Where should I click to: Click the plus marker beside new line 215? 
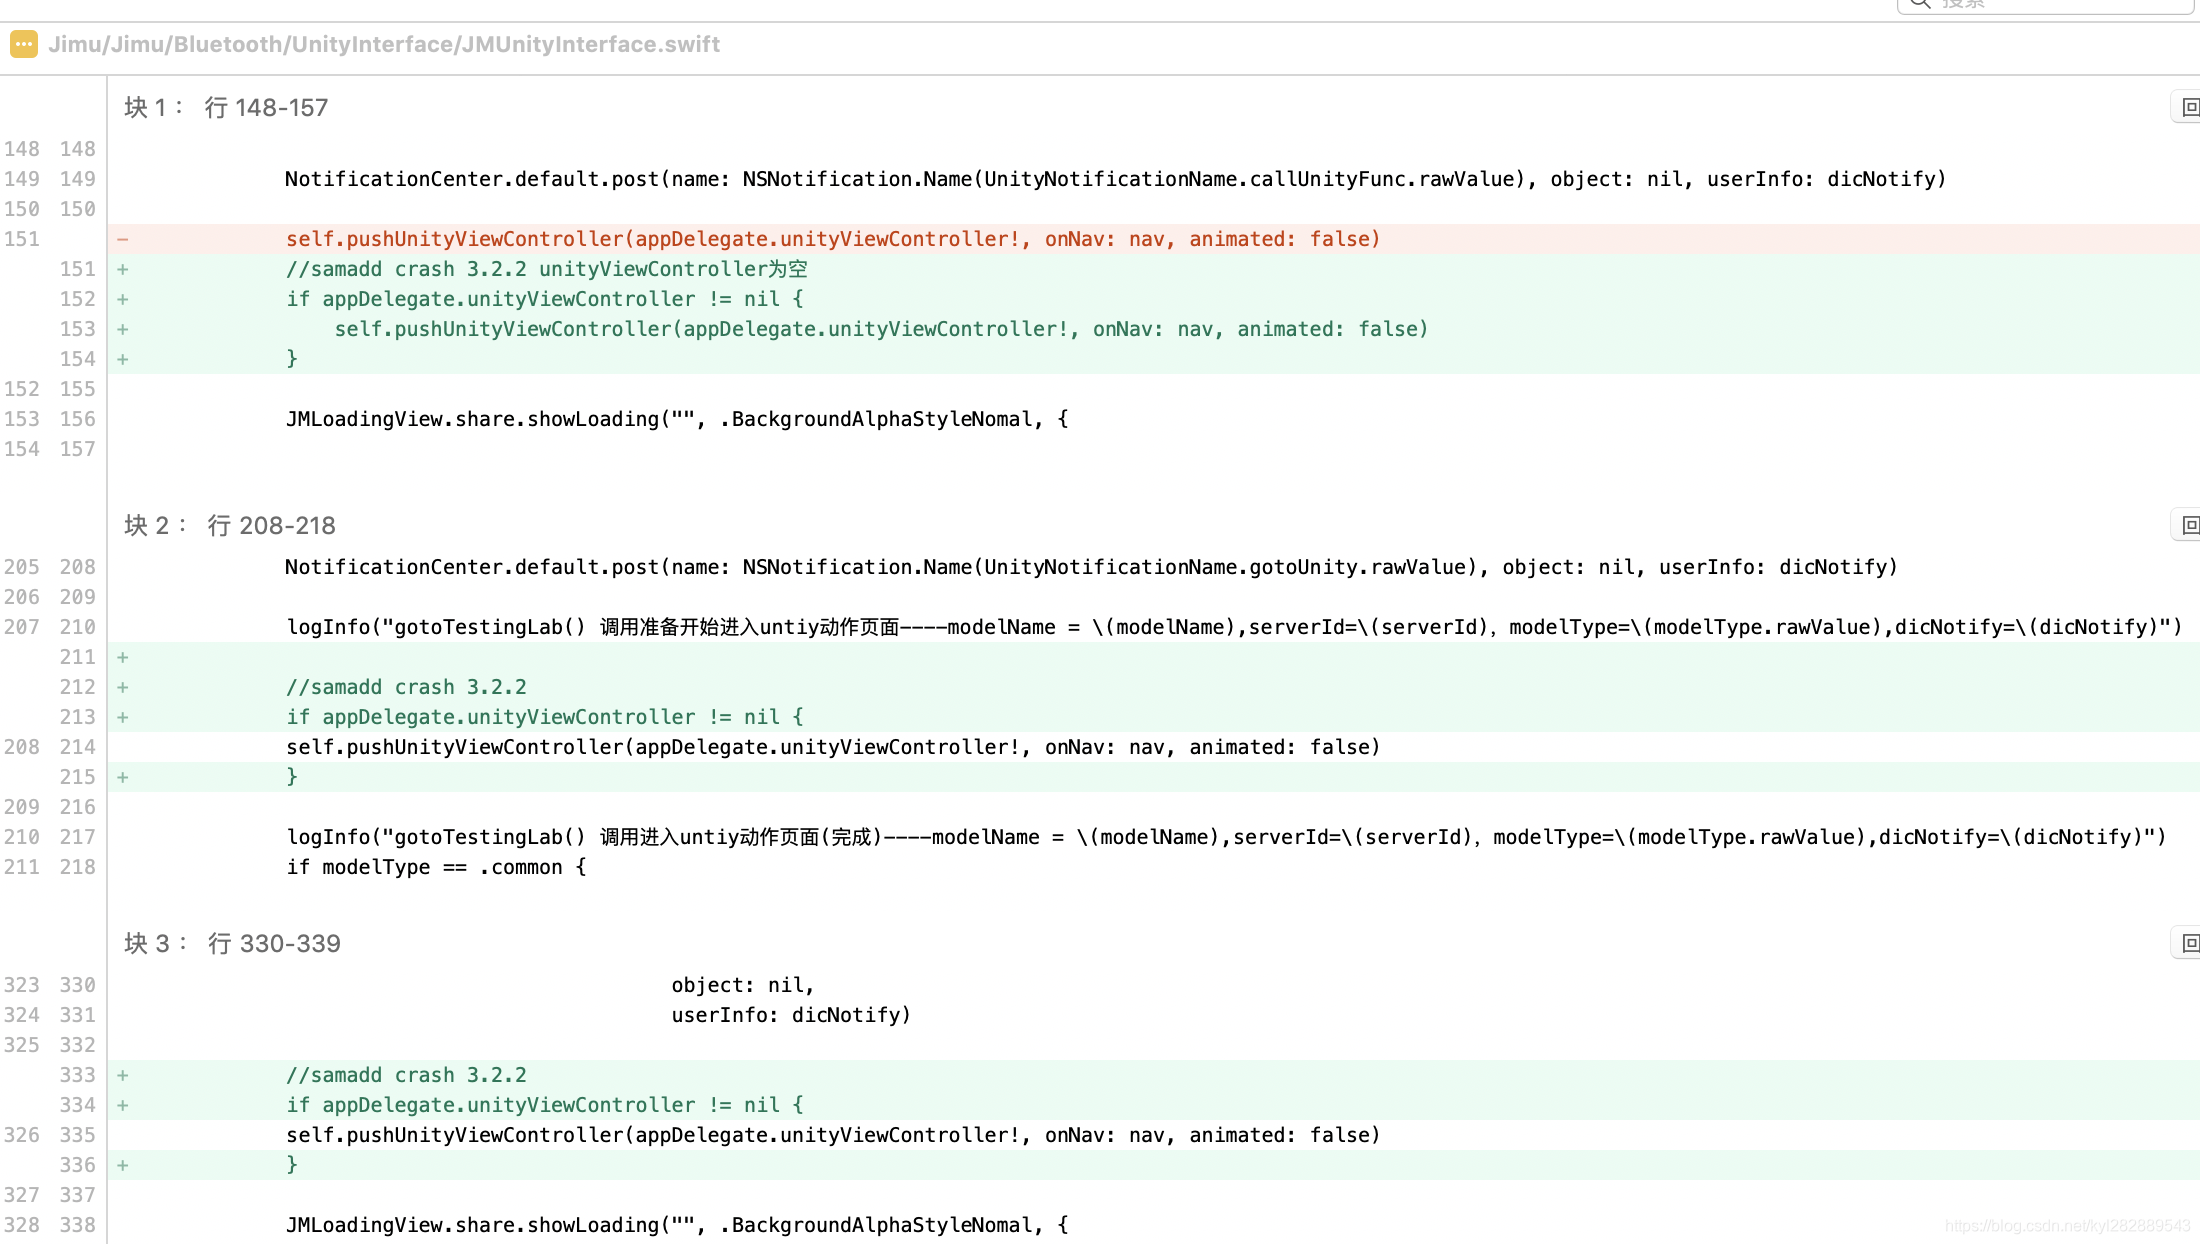point(122,777)
